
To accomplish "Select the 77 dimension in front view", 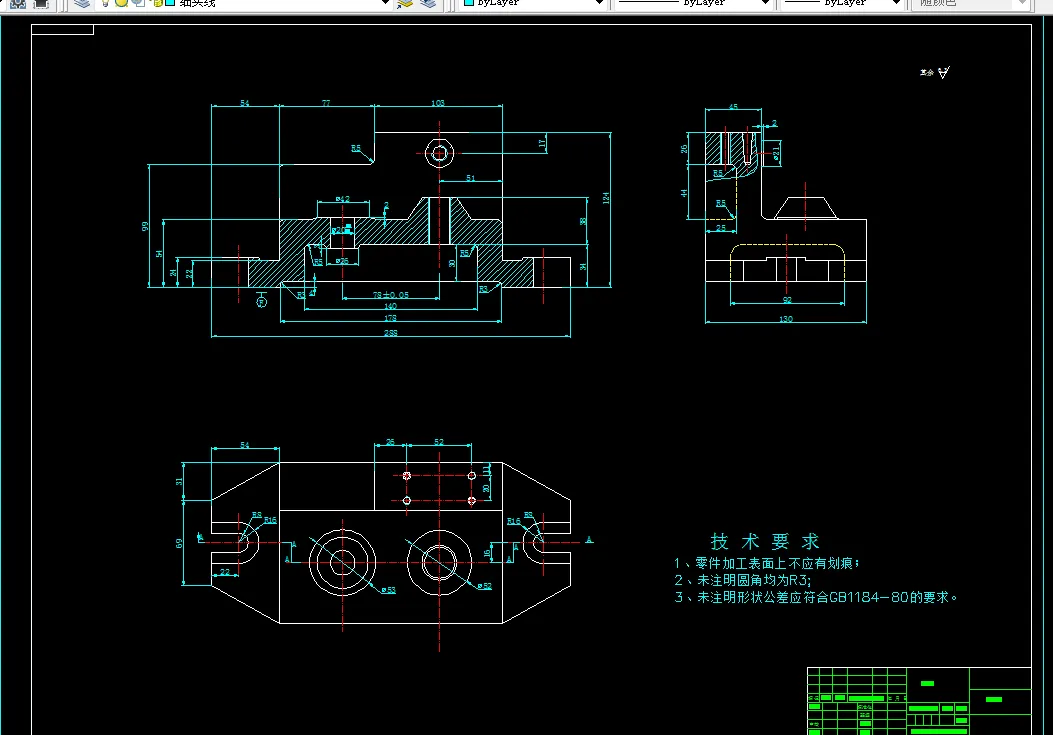I will tap(326, 103).
